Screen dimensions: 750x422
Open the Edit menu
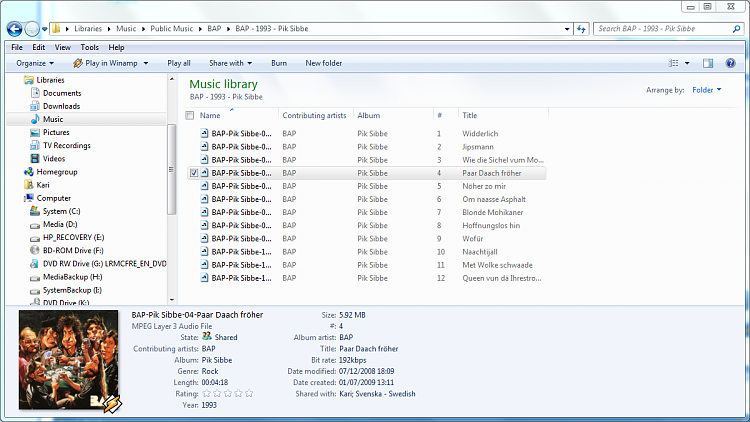tap(39, 47)
